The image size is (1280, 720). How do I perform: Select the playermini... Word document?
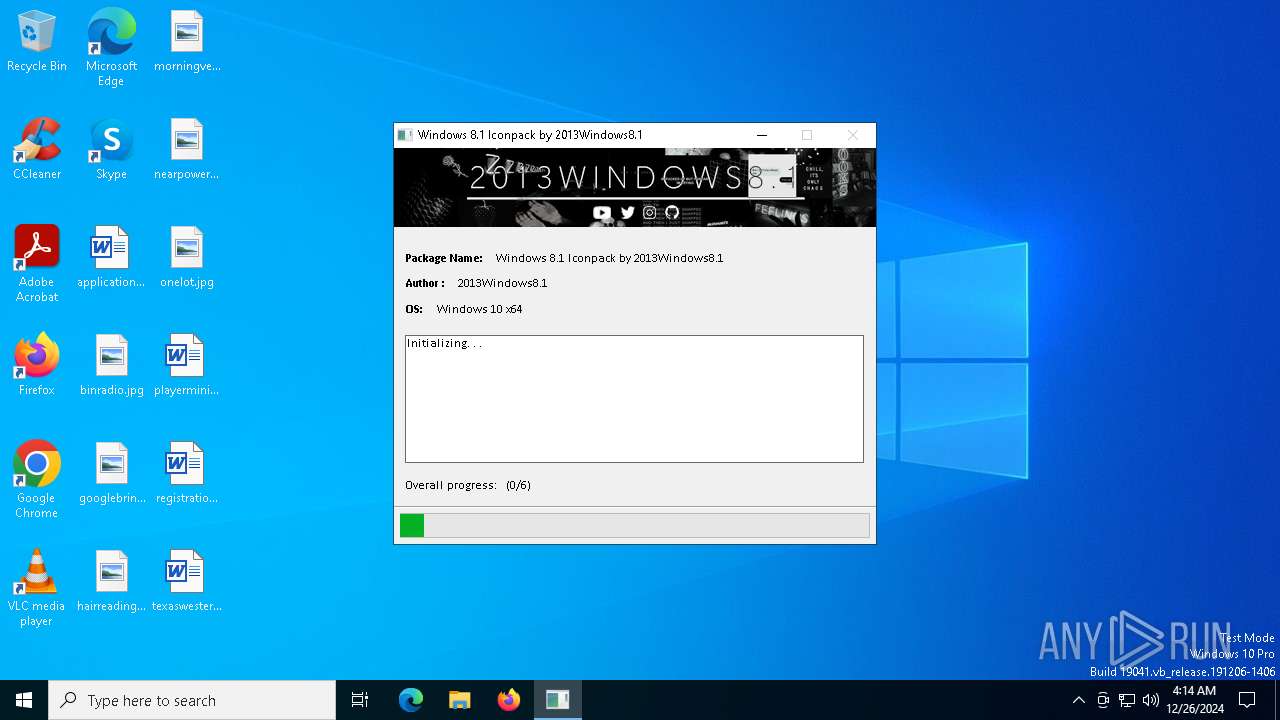(187, 366)
